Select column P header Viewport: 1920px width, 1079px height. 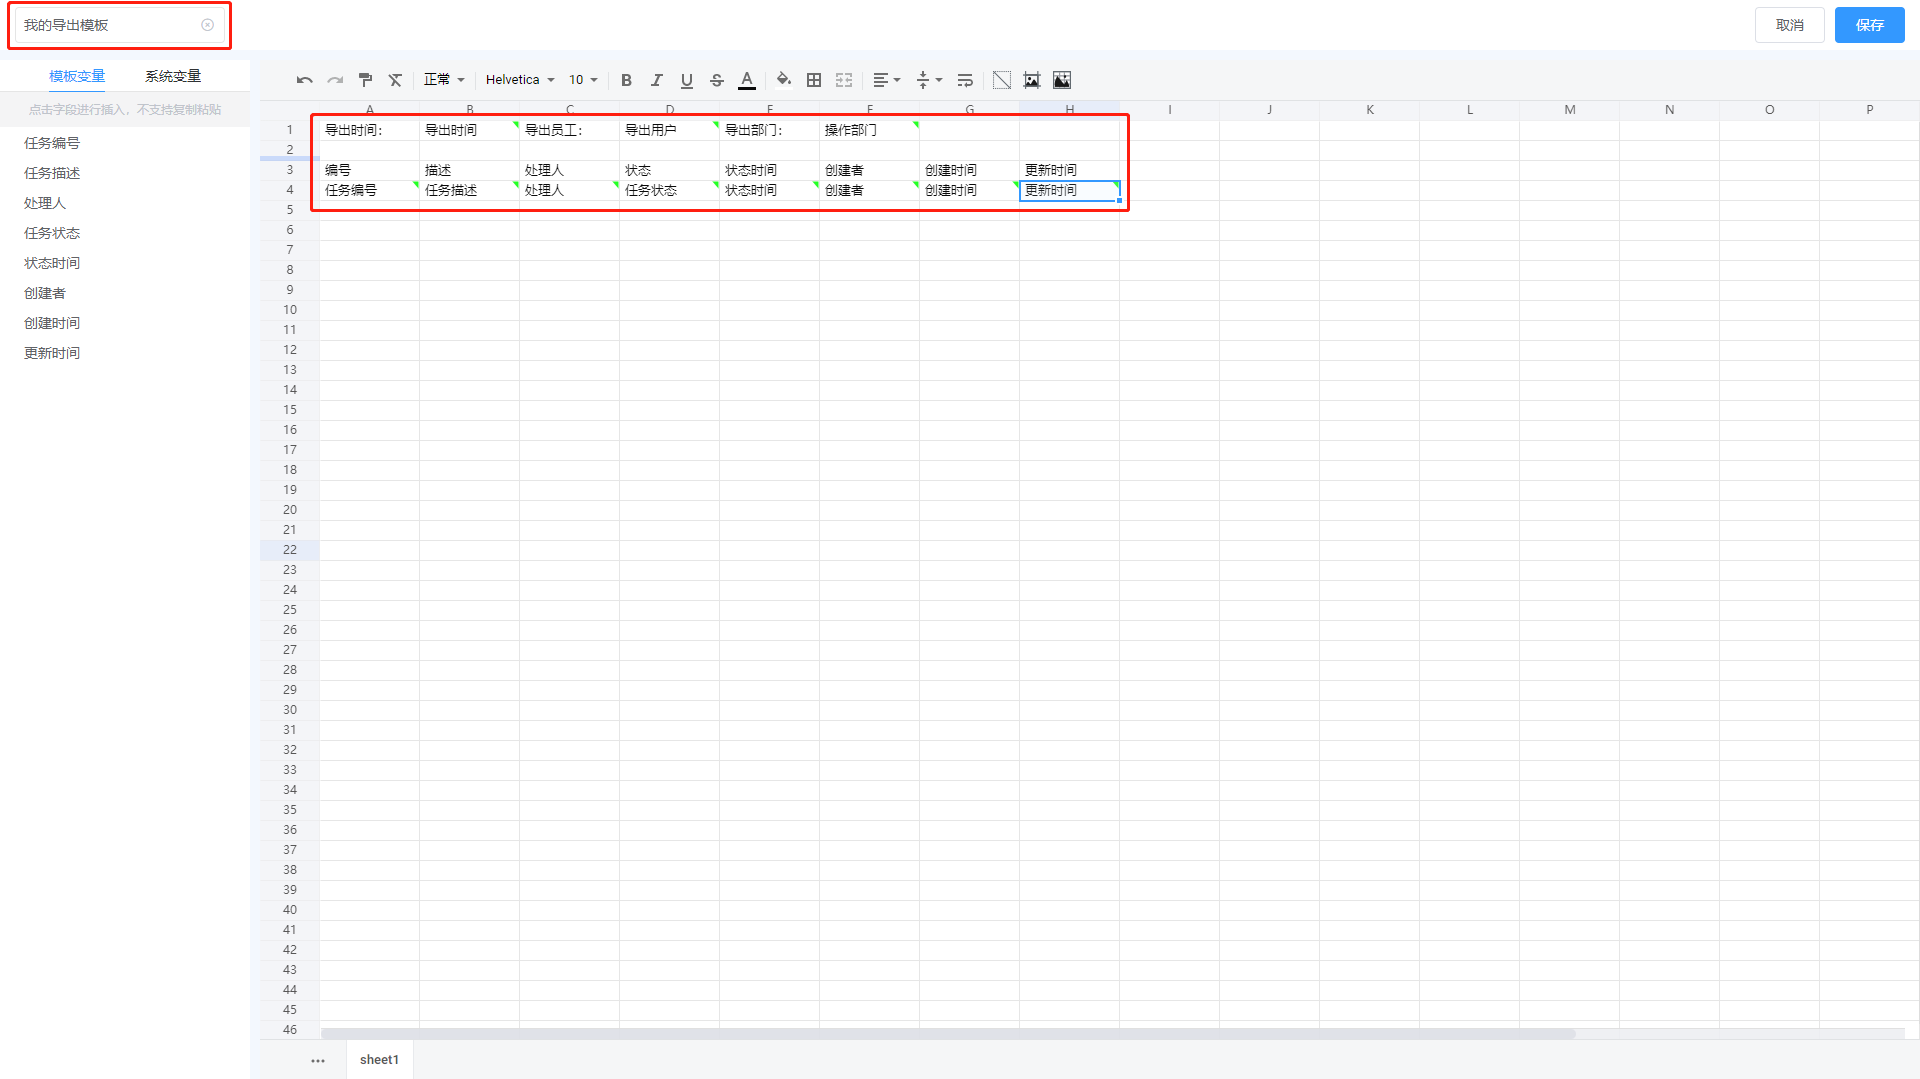click(x=1870, y=110)
